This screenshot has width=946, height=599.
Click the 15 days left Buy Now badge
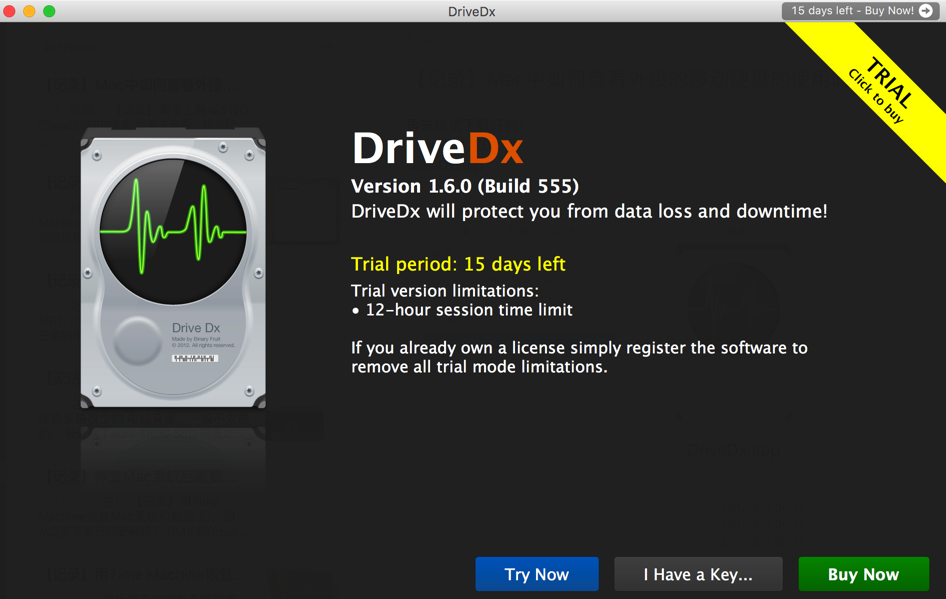(x=861, y=11)
